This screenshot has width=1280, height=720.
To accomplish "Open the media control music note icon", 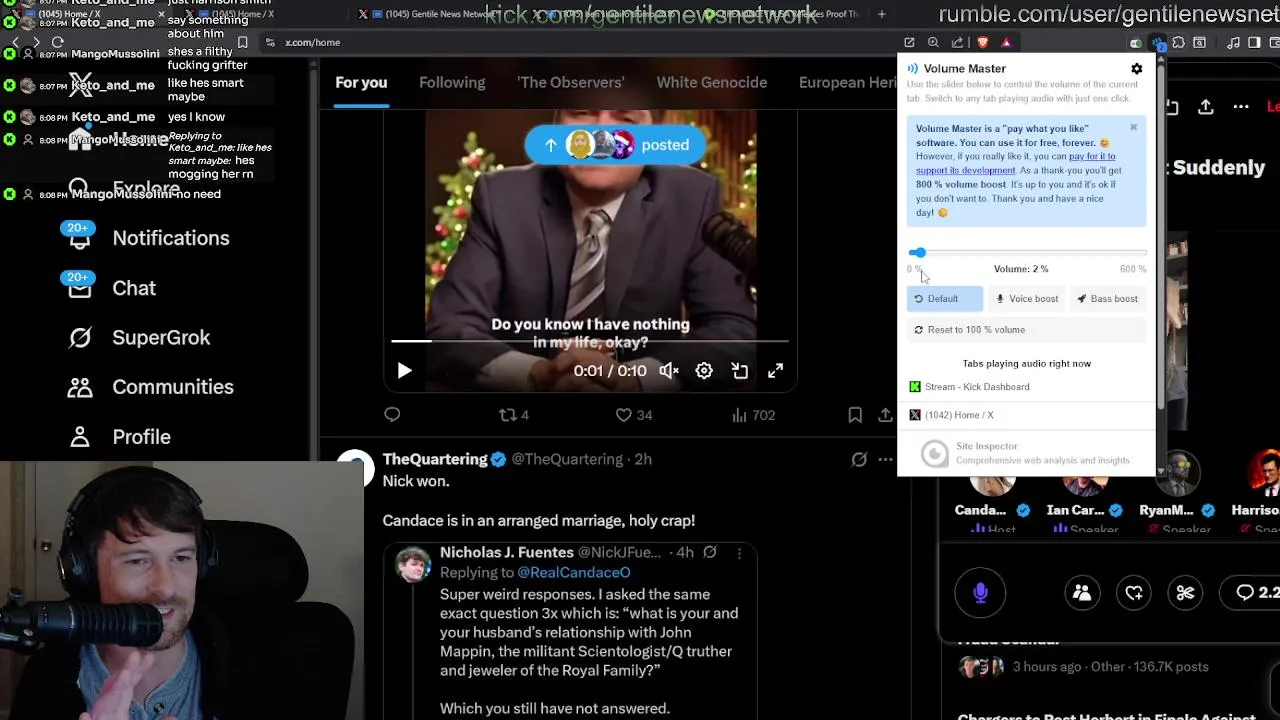I will [x=1233, y=42].
